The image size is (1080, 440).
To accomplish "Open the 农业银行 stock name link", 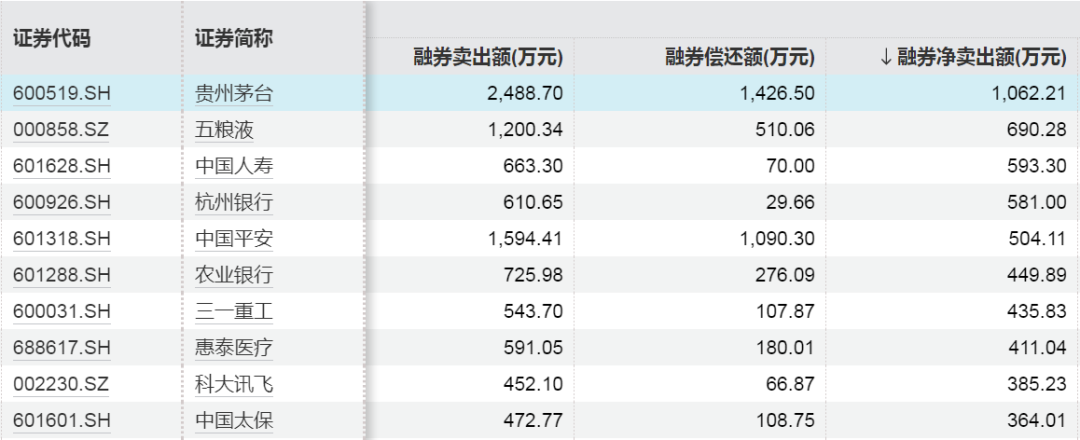I will click(234, 275).
